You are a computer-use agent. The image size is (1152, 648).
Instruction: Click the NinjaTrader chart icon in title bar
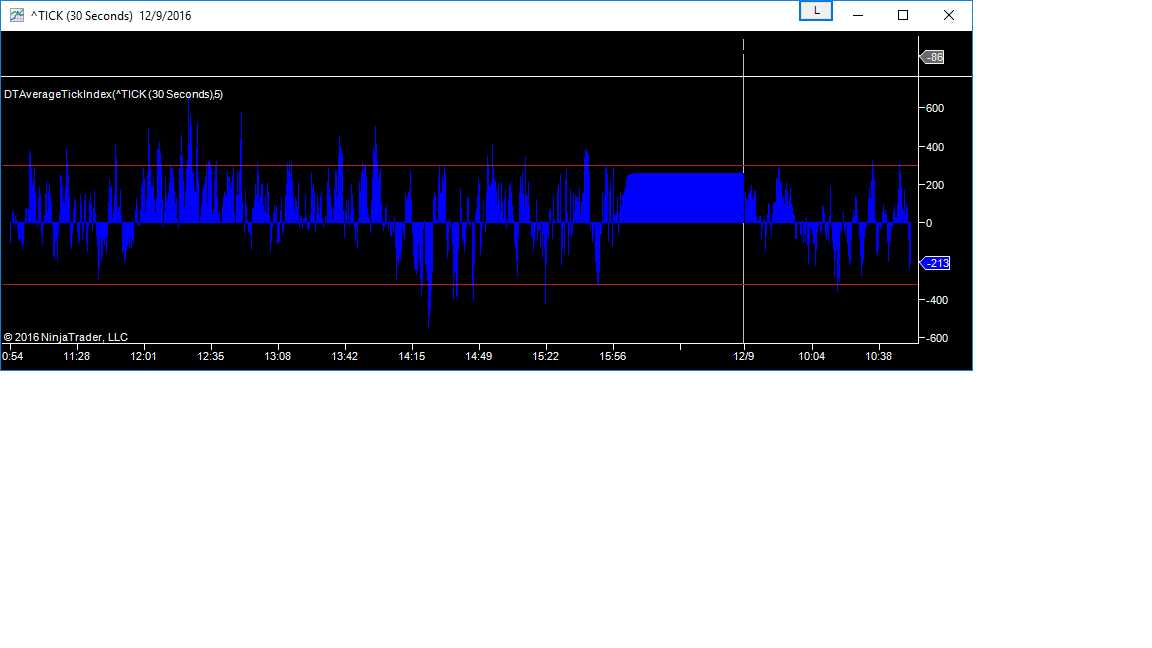tap(16, 15)
